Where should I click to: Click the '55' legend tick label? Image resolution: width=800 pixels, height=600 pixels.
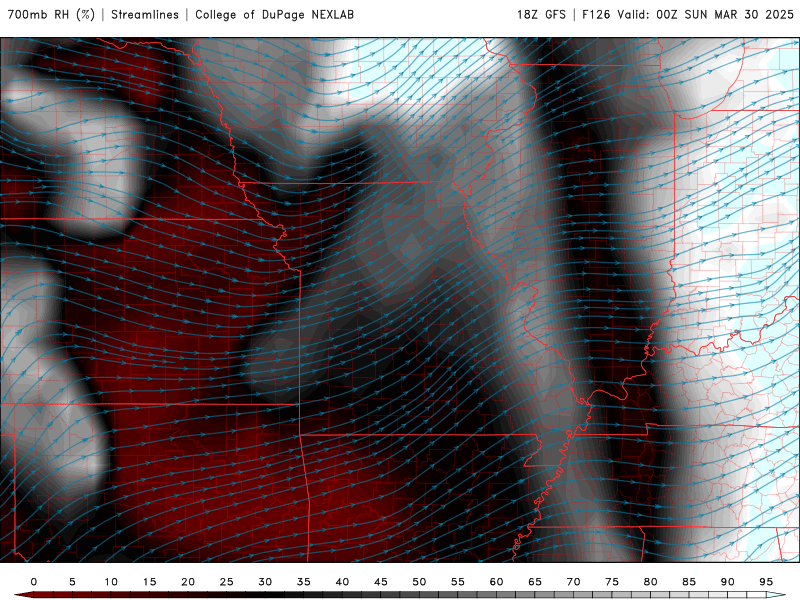click(x=458, y=582)
